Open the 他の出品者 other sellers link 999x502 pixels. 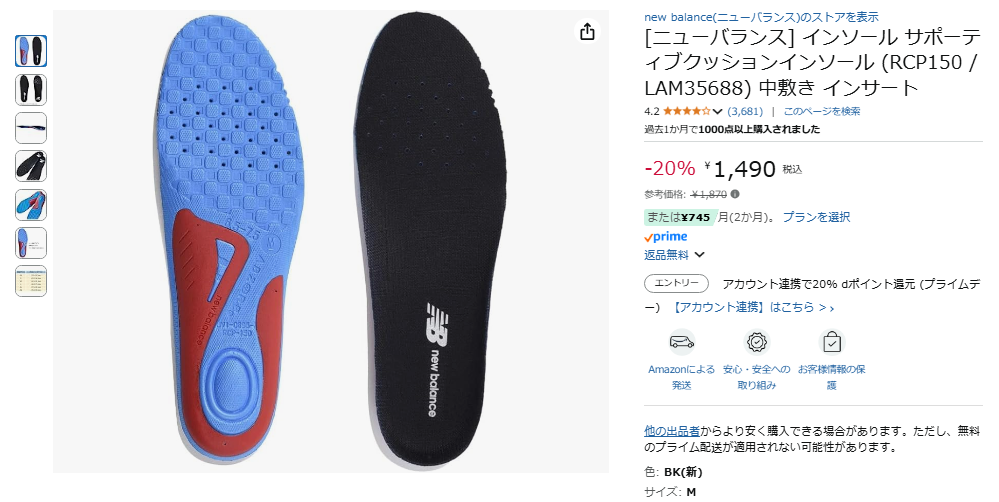(x=672, y=431)
